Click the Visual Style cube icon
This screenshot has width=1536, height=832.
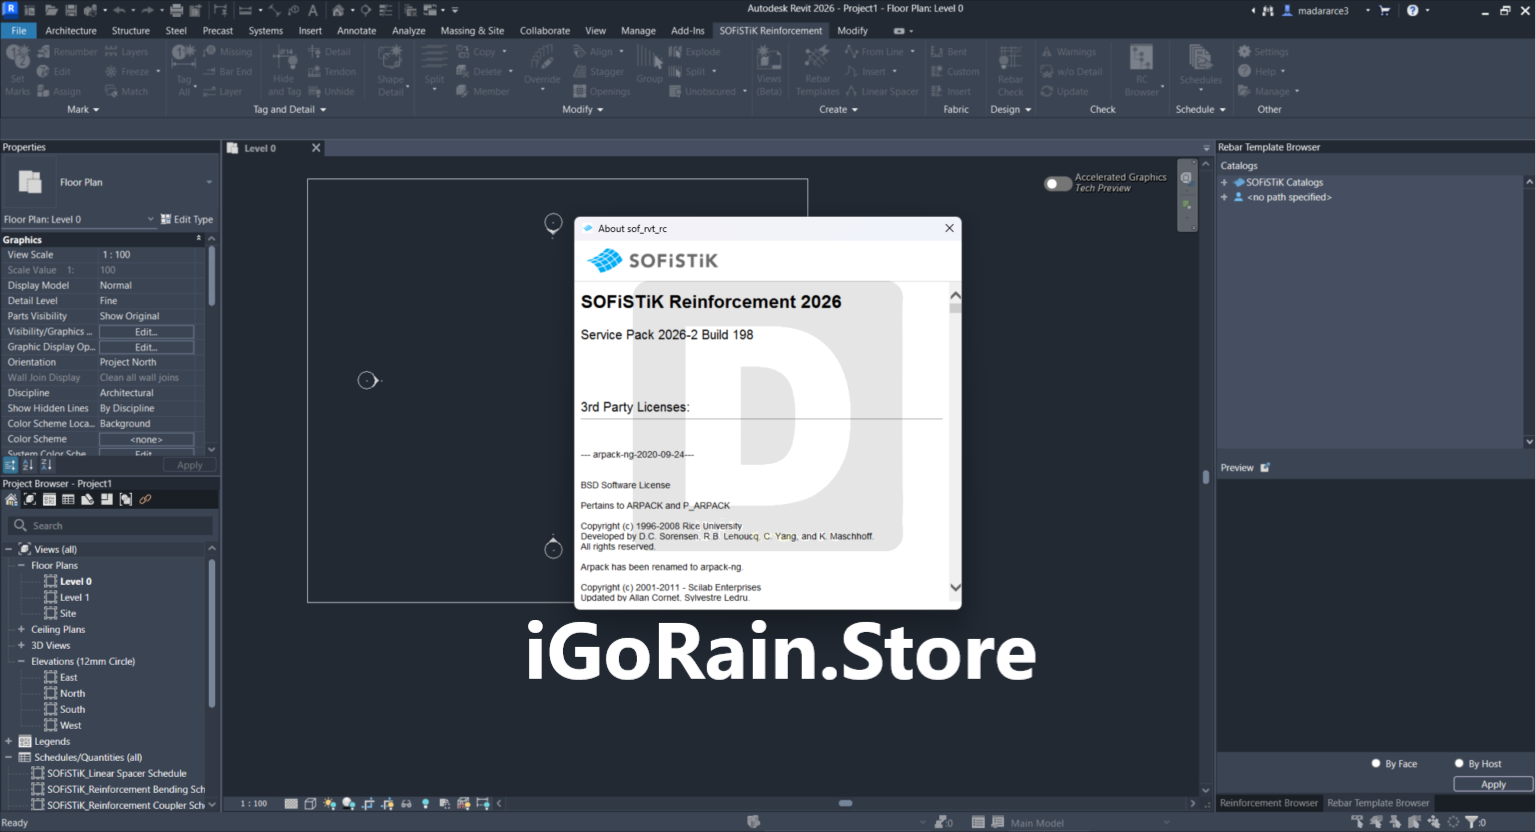point(310,804)
